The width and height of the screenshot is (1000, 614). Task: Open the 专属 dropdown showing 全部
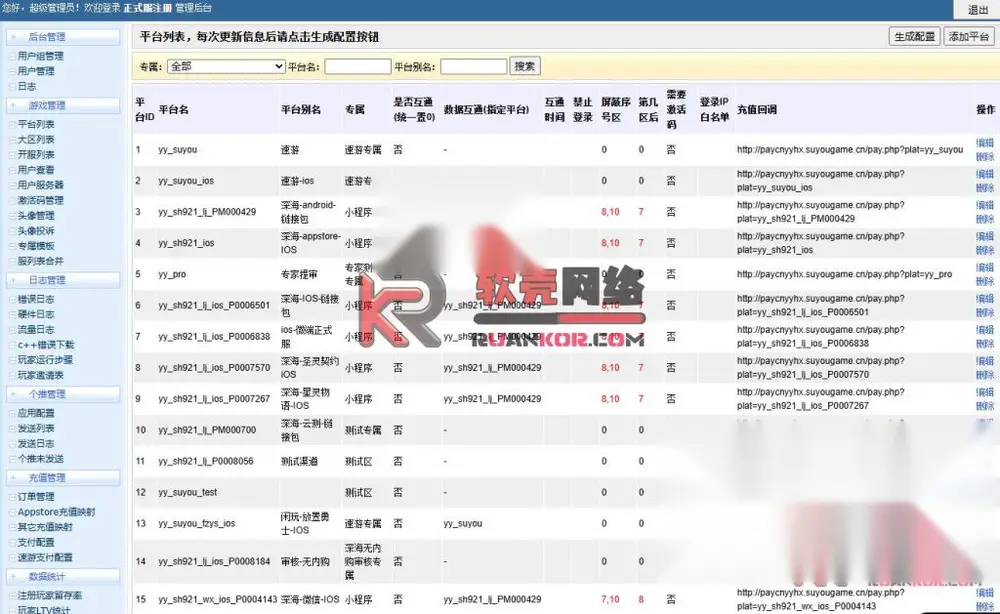click(226, 66)
